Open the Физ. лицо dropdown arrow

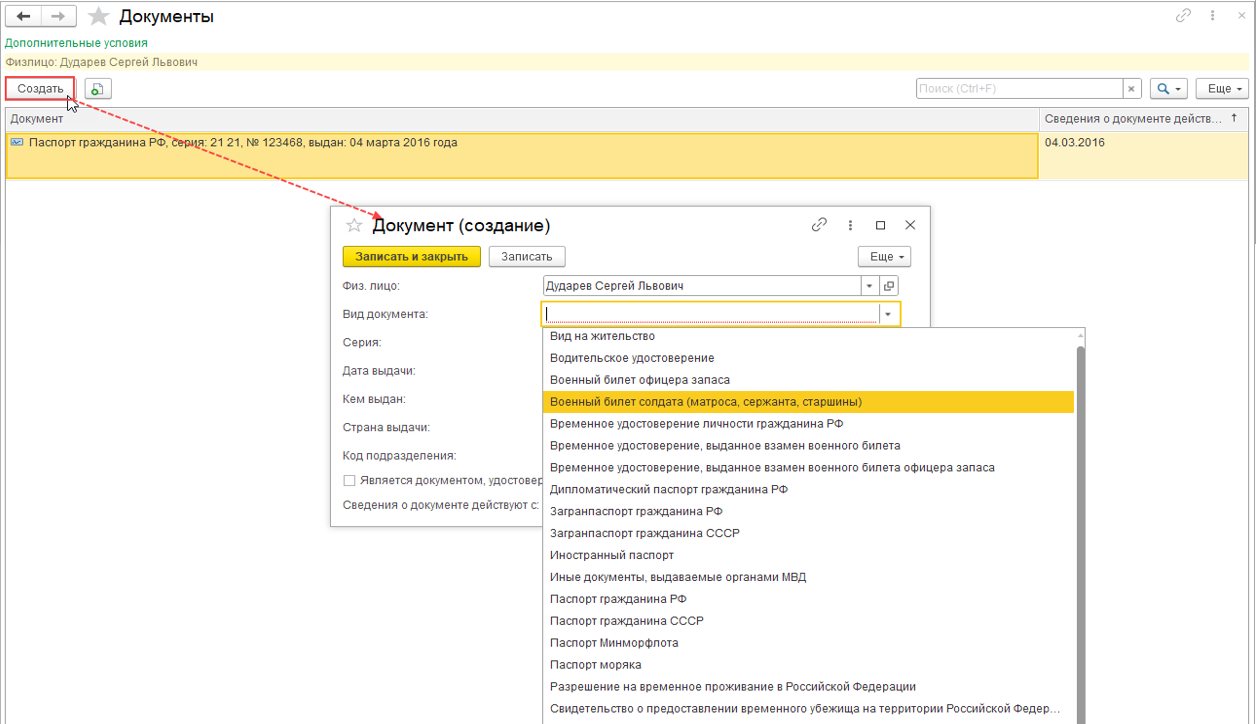[869, 286]
